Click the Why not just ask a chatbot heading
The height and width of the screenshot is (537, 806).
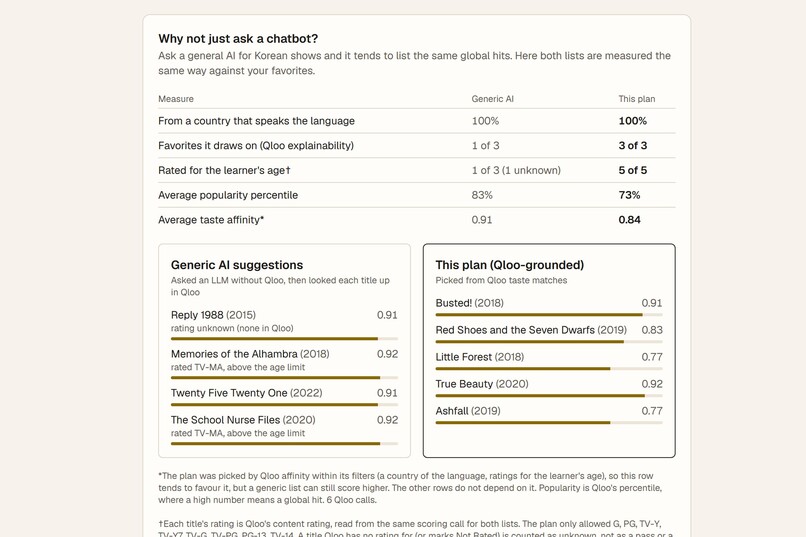click(238, 39)
